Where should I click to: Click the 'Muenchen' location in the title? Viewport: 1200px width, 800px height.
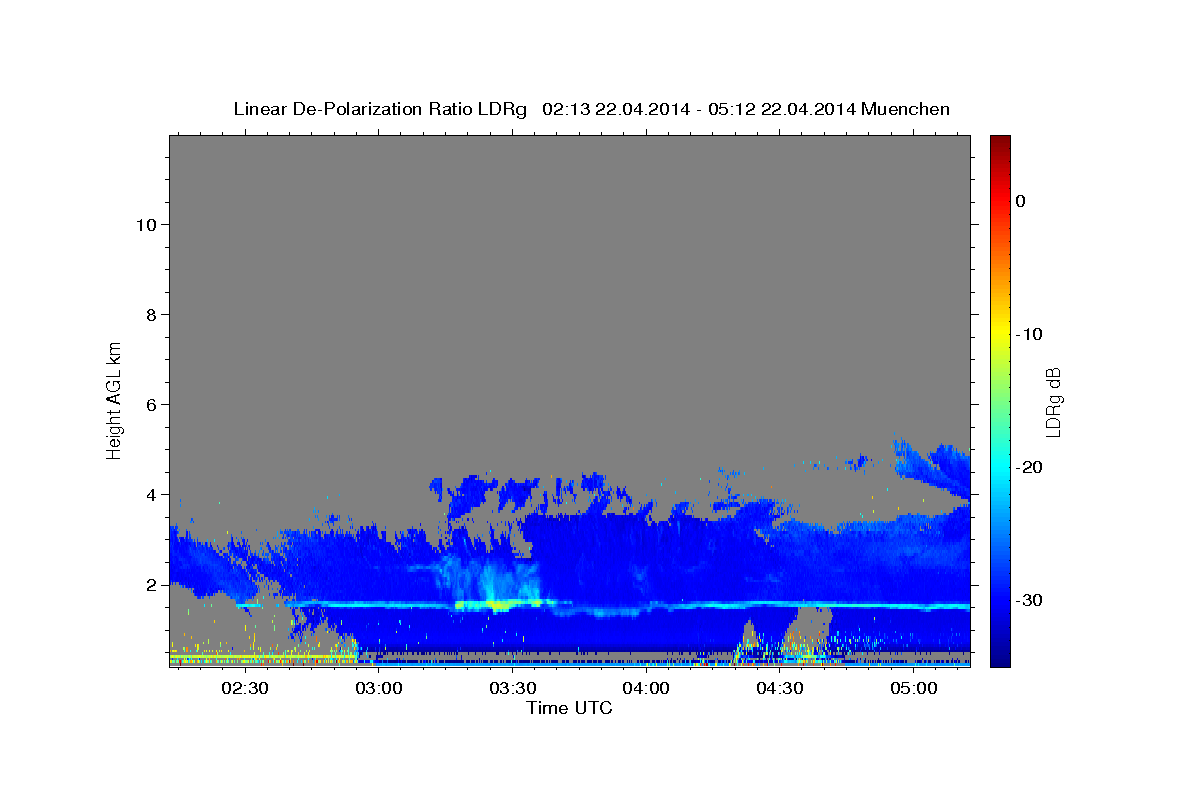click(905, 109)
